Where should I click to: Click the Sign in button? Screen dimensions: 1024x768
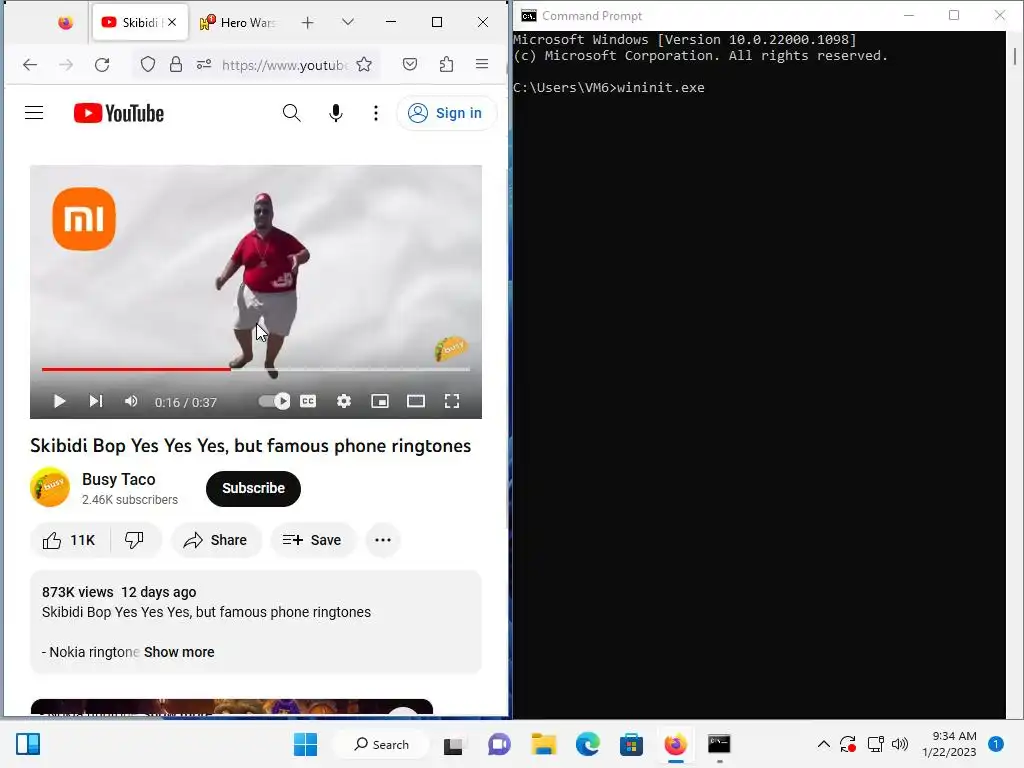[x=445, y=113]
